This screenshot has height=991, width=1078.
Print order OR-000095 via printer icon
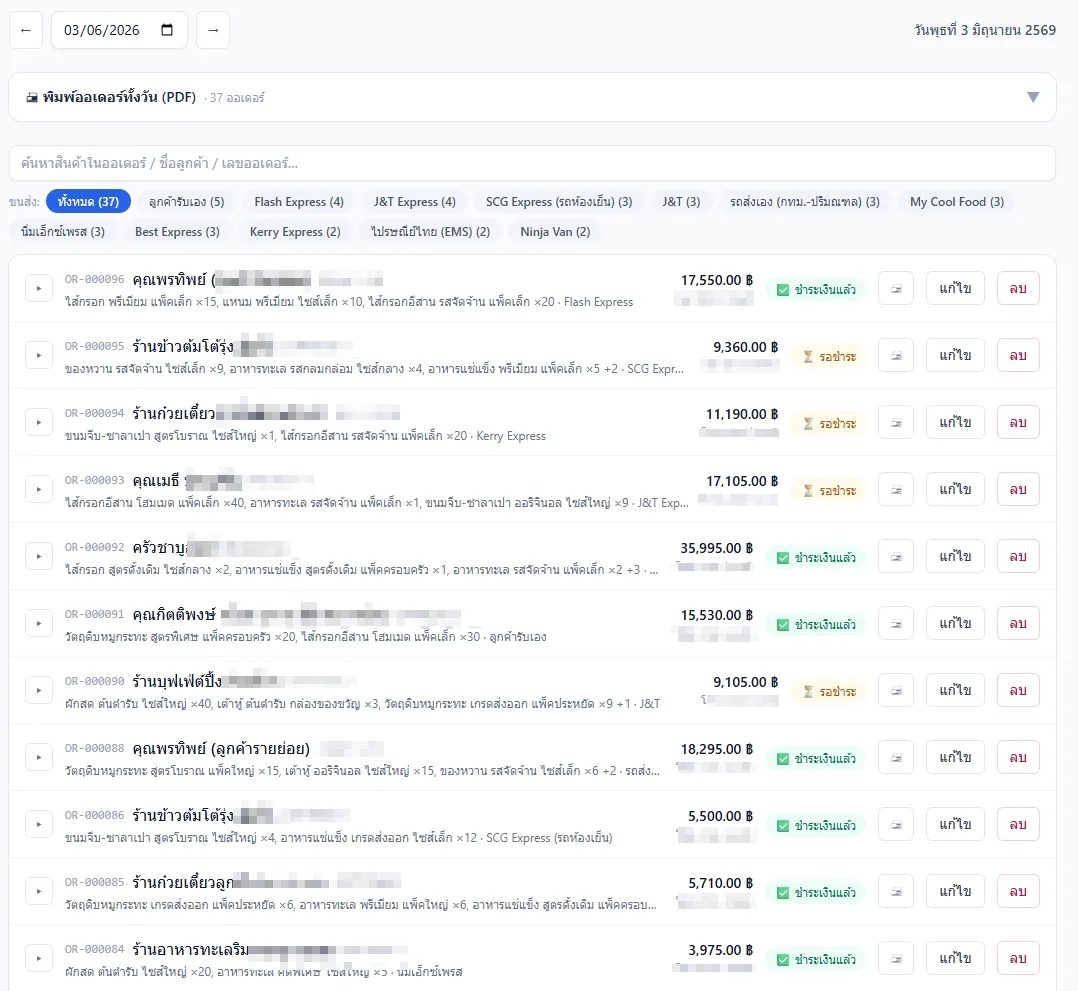(896, 356)
